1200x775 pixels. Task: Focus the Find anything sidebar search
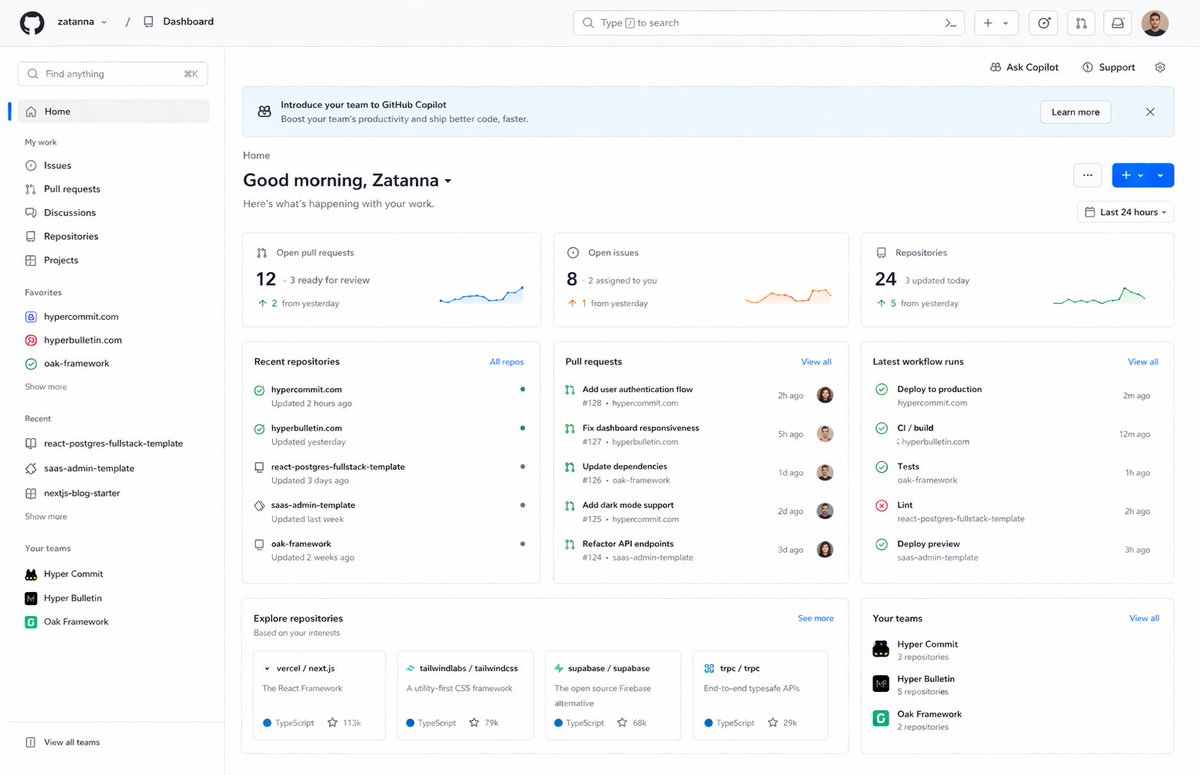point(113,74)
